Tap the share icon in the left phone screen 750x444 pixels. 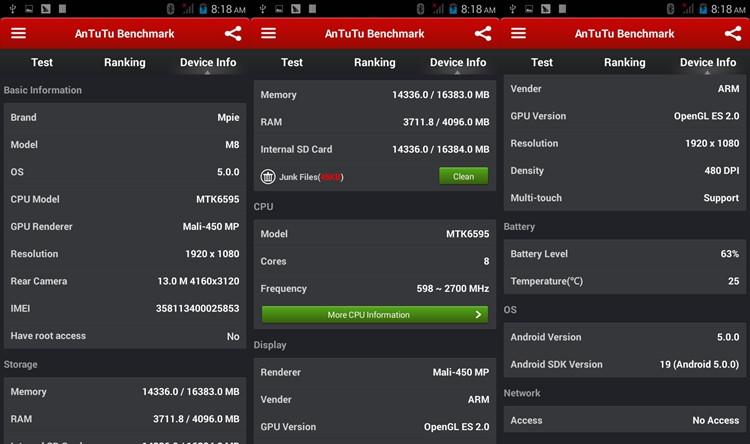[232, 33]
